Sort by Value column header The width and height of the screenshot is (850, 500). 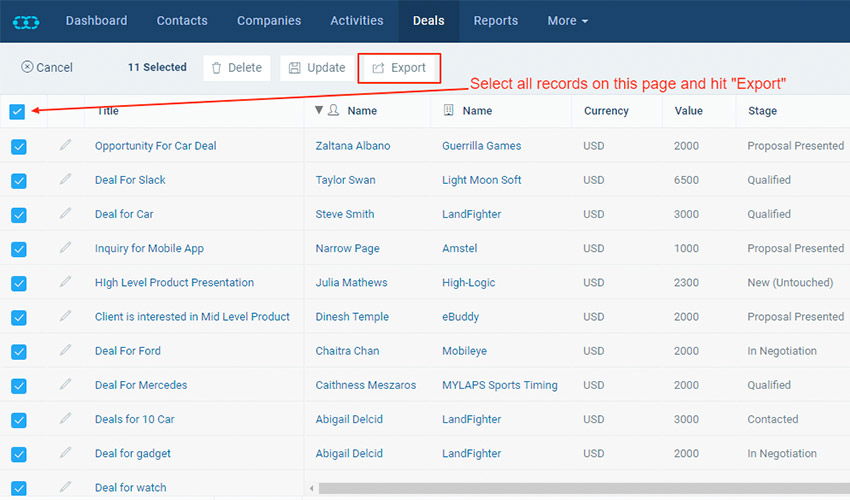(x=688, y=111)
